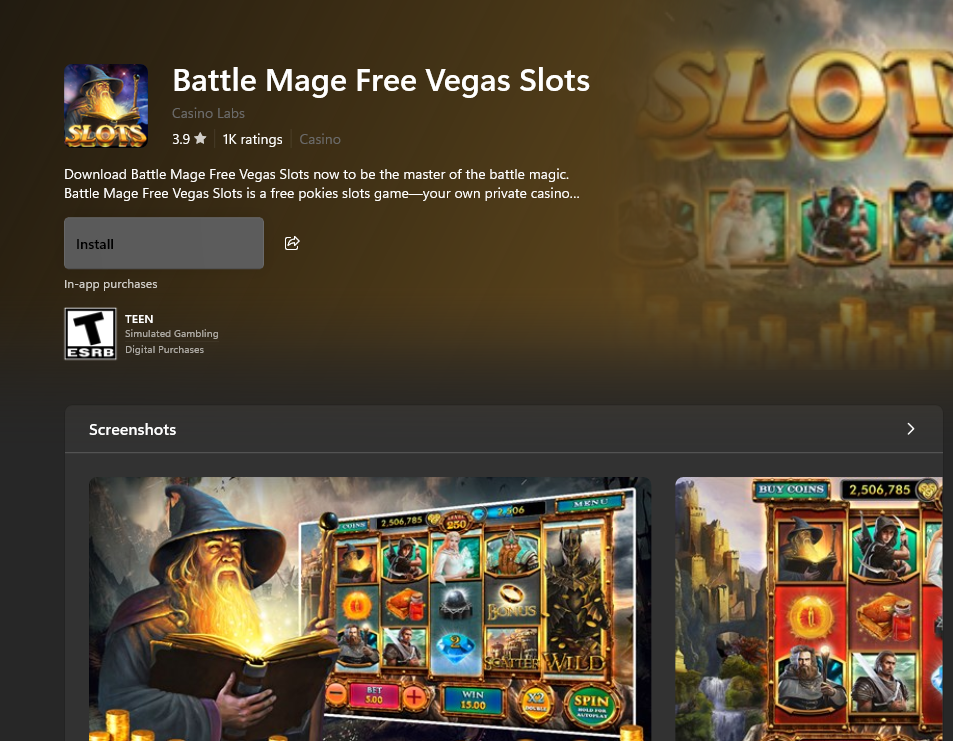Click the MENU tab in game screenshot
Viewport: 953px width, 741px height.
point(590,503)
